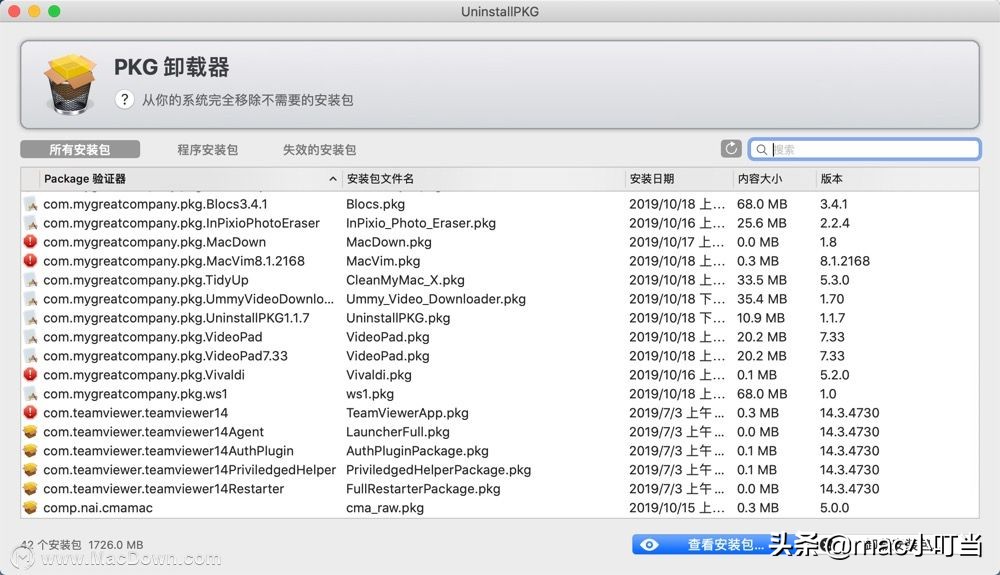Click red warning icon for teamviewer14 row

[30, 412]
